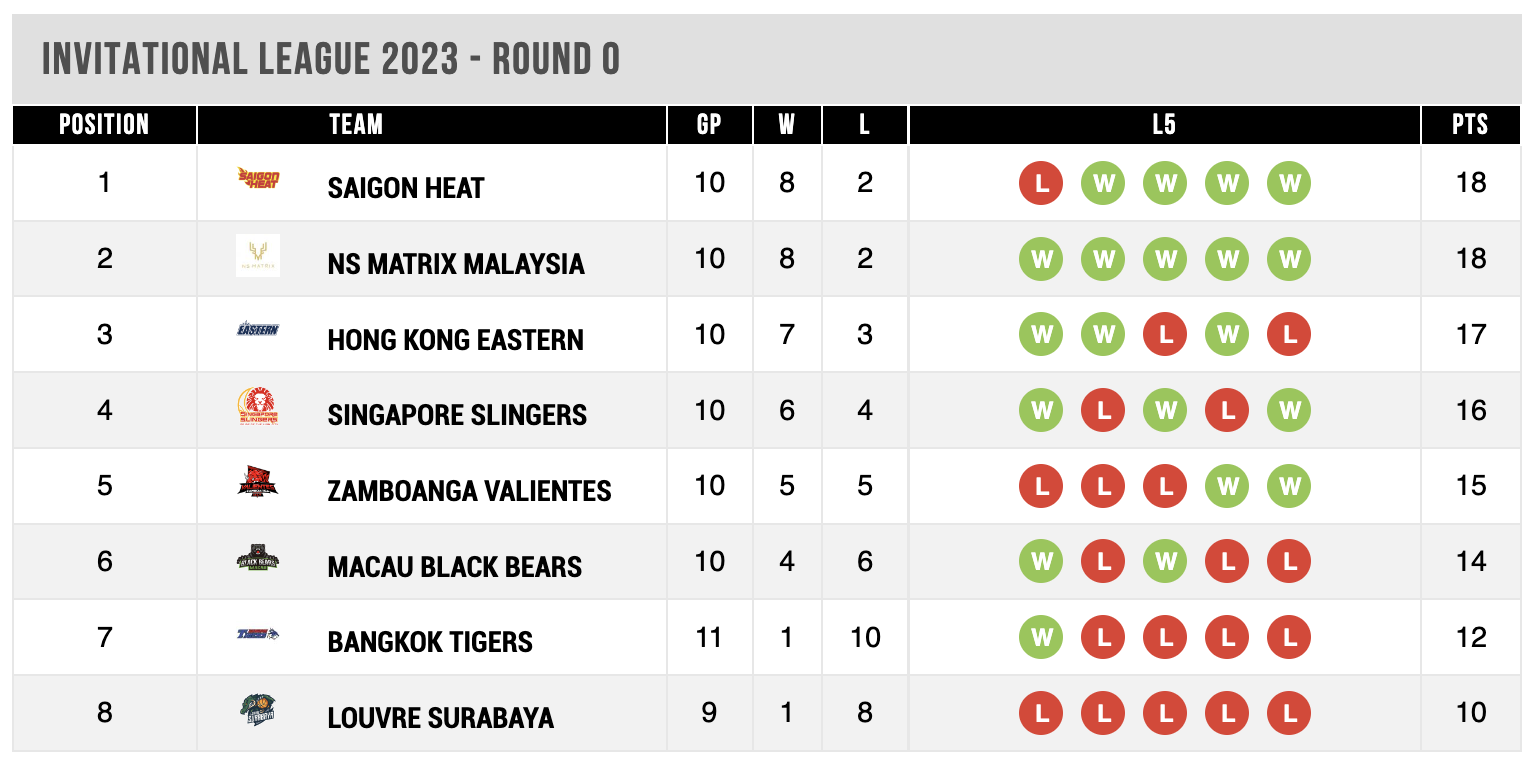Click Hong Kong Eastern's last L badge
The width and height of the screenshot is (1534, 766).
pos(1289,334)
